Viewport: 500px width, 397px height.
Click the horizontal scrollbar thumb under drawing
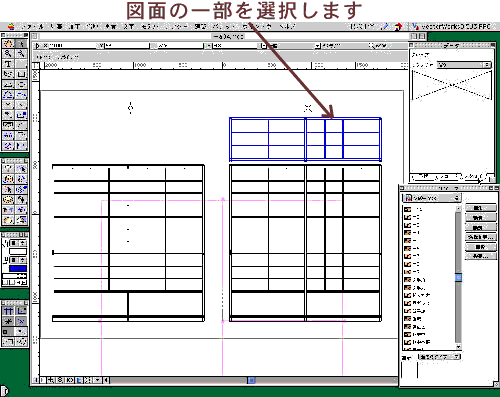251,380
